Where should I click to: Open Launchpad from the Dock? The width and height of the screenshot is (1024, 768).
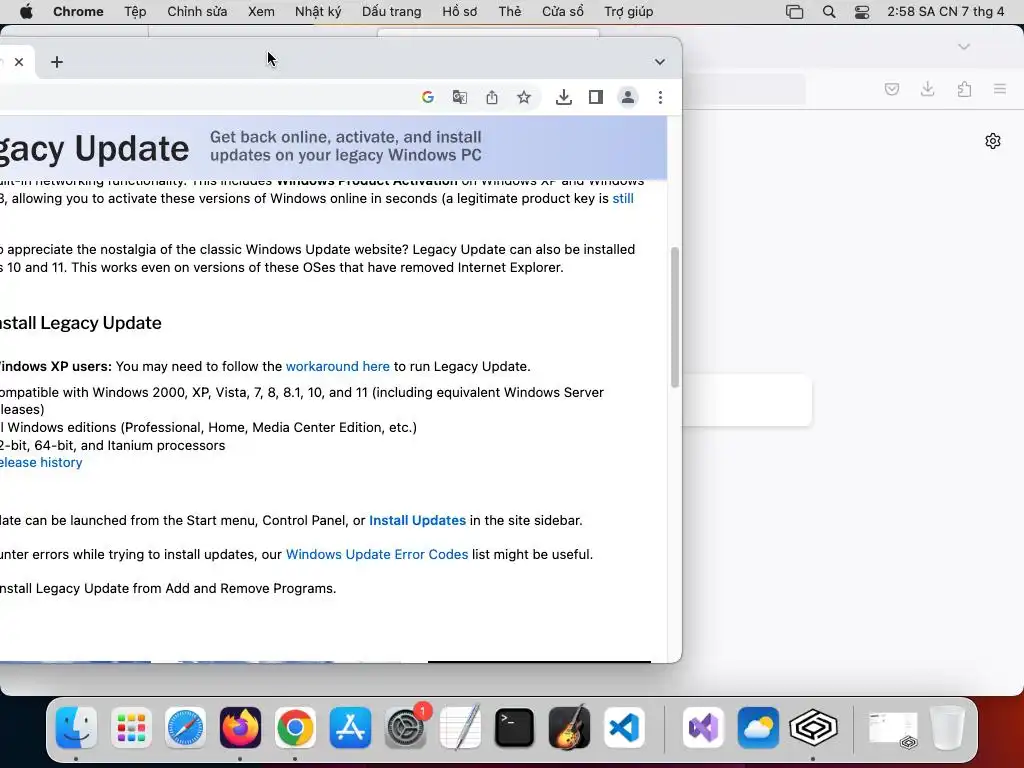pos(131,728)
